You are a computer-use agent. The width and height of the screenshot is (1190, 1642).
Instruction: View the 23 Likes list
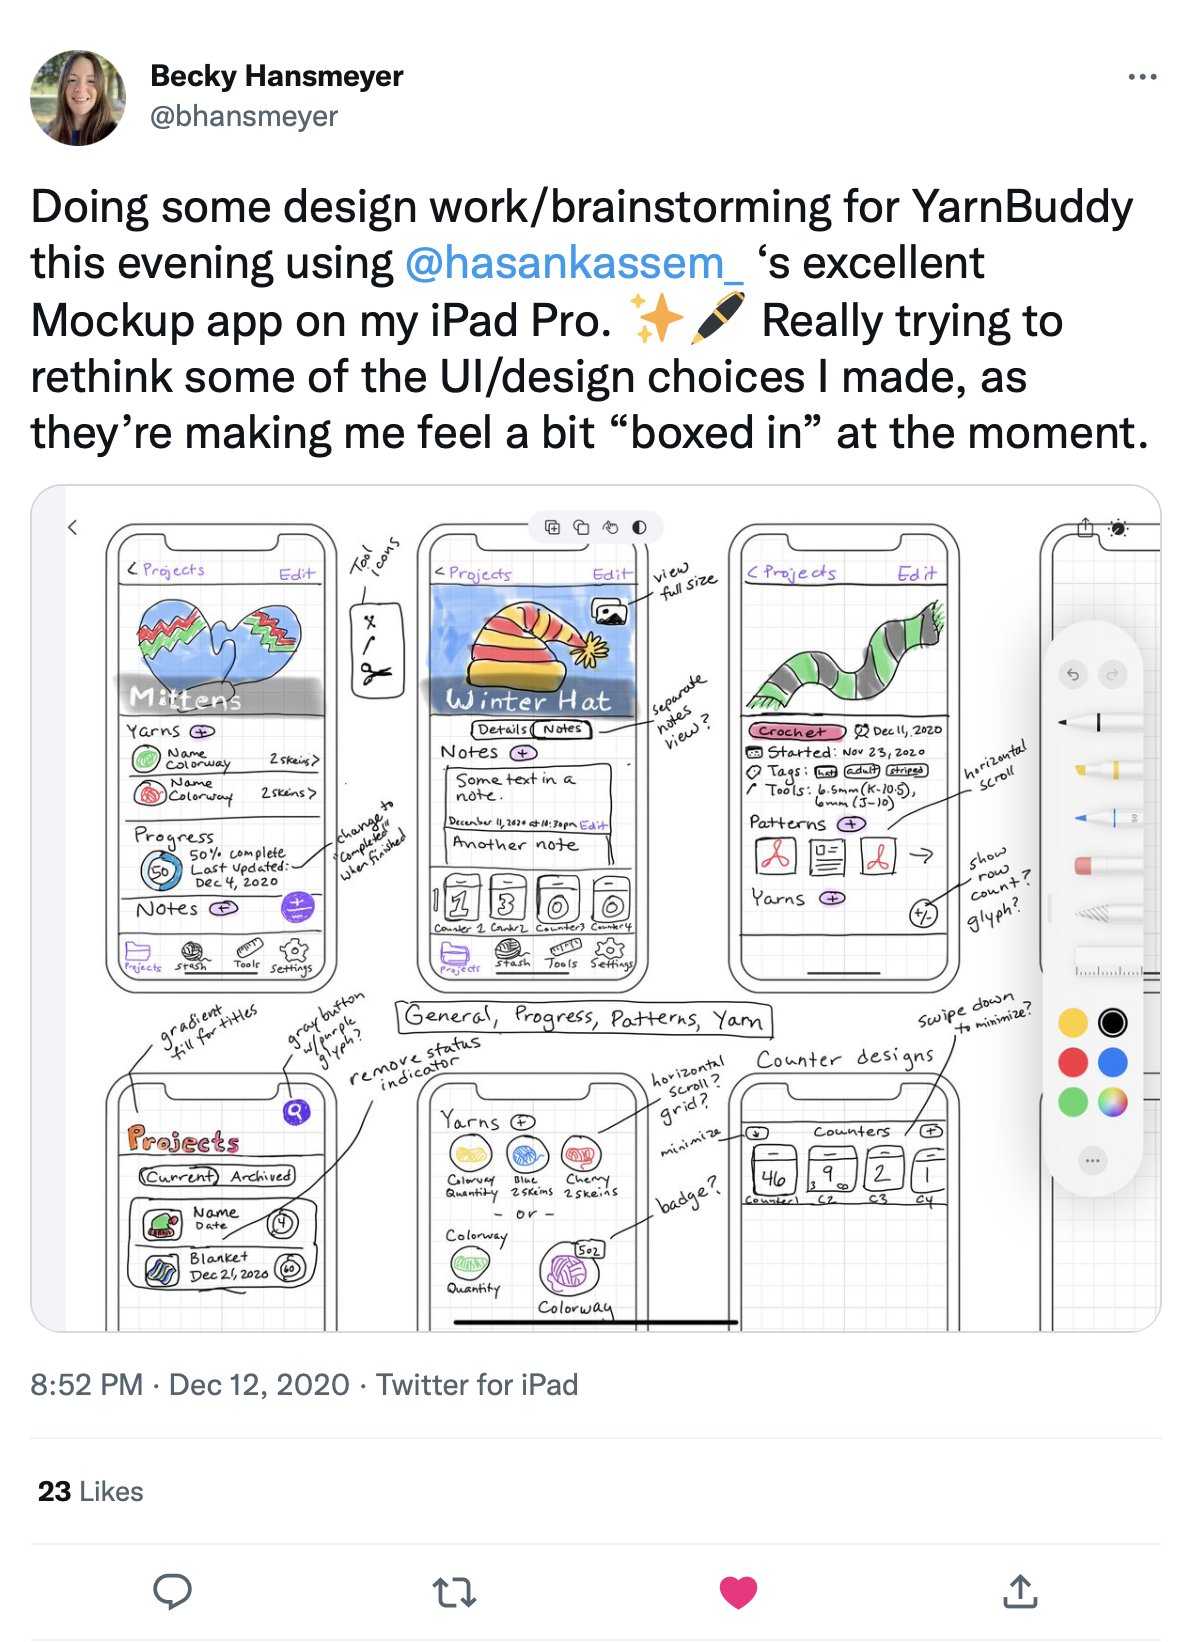tap(90, 1492)
